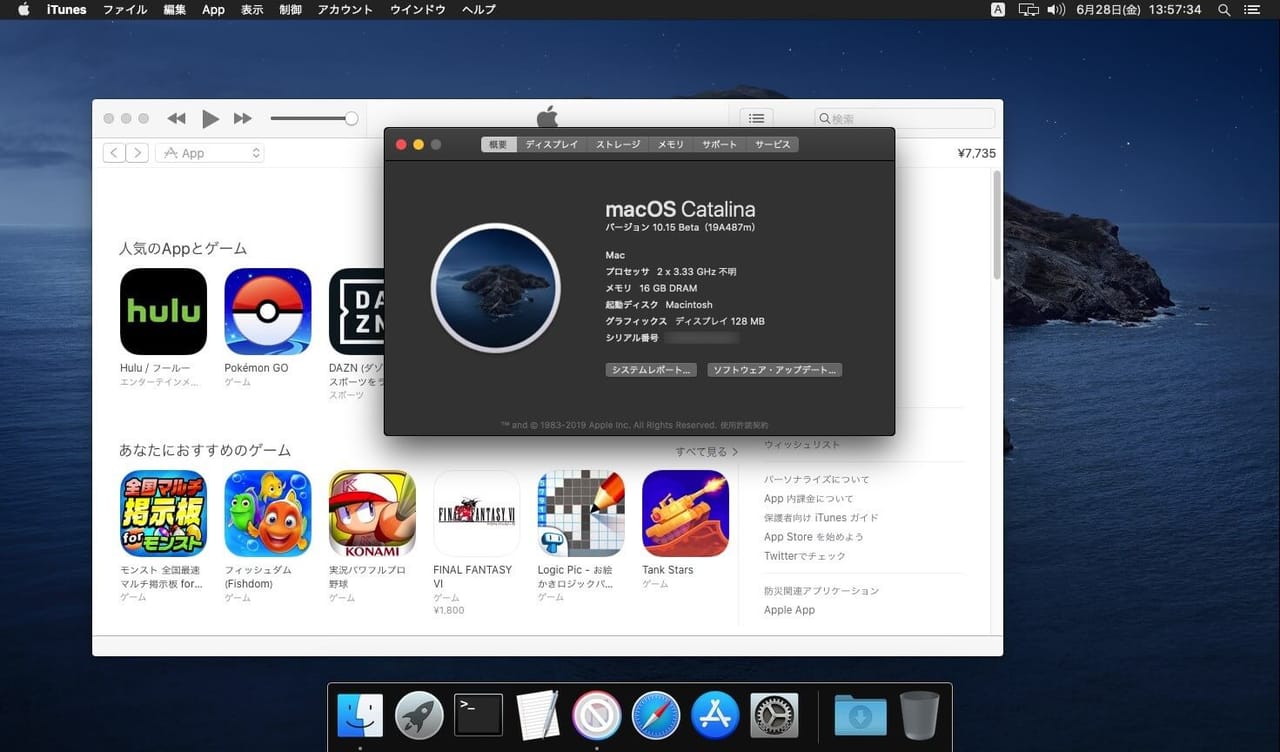Click the fast-forward playback icon
Screen dimensions: 1280x752
(x=243, y=118)
